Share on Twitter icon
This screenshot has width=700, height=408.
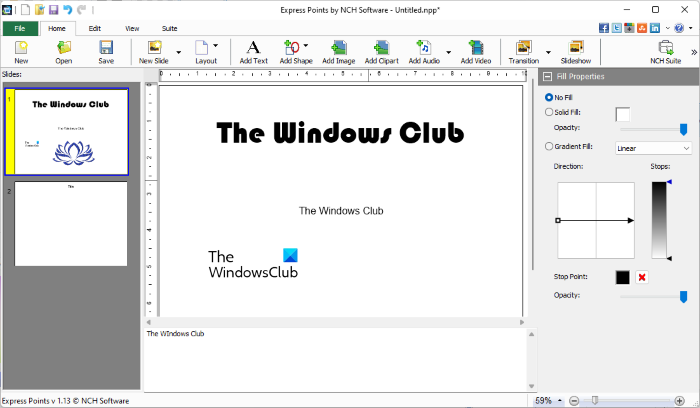[x=617, y=28]
